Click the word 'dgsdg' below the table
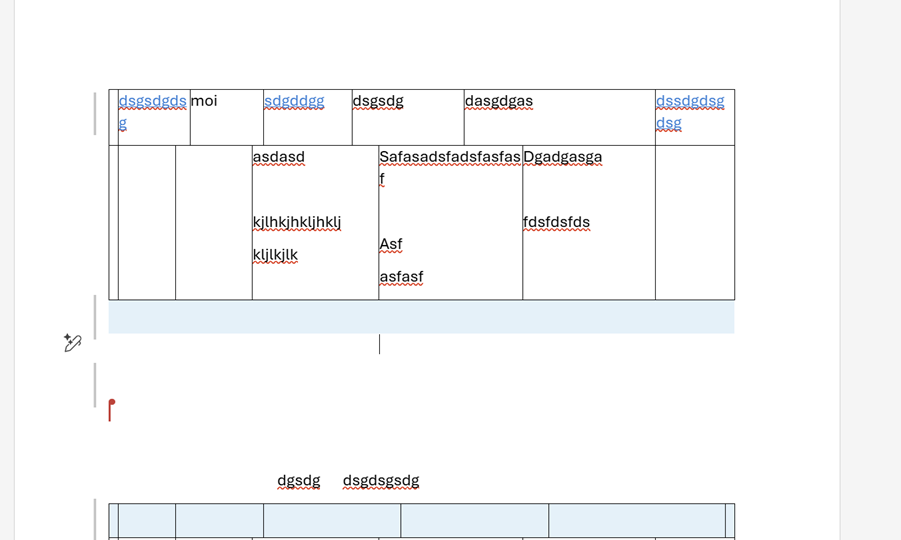 (x=299, y=481)
